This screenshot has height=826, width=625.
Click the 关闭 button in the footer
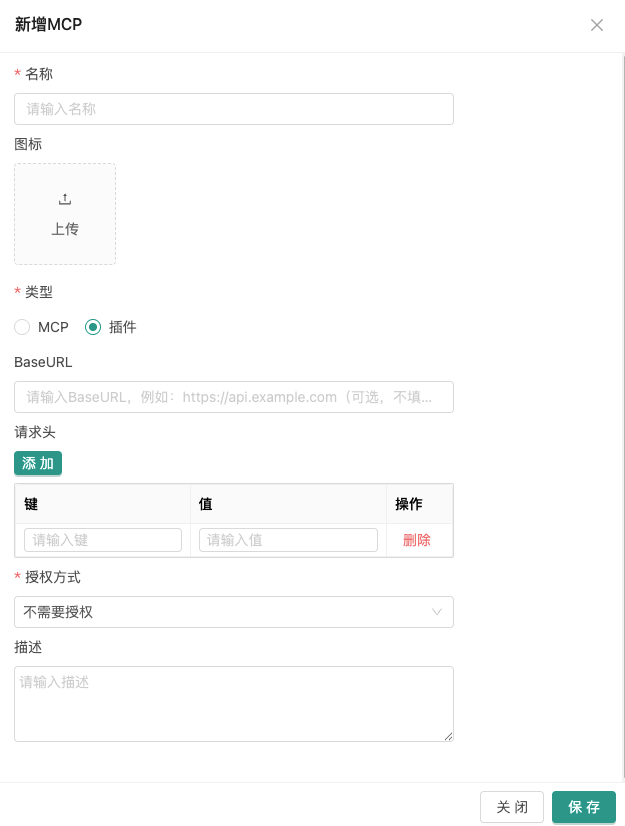click(512, 807)
